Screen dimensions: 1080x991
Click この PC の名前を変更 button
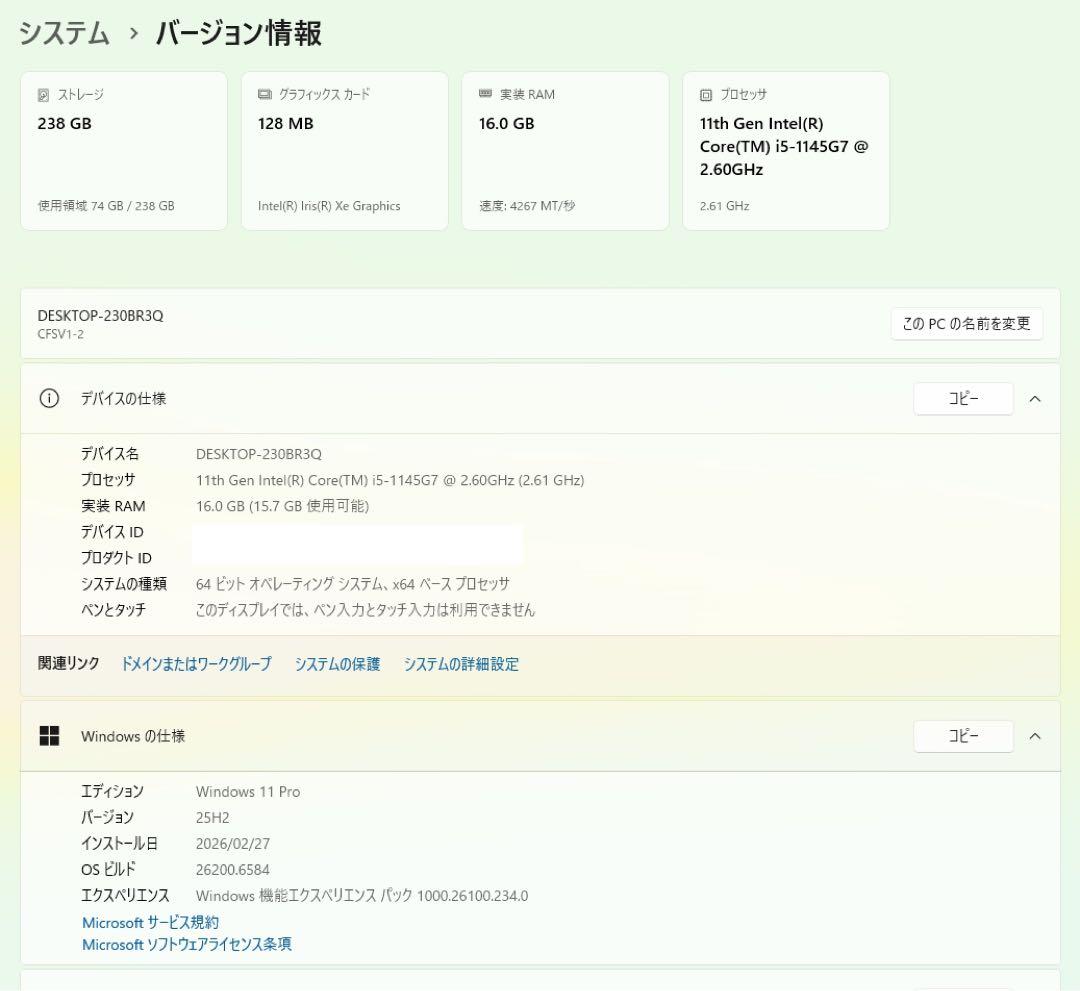(x=966, y=324)
